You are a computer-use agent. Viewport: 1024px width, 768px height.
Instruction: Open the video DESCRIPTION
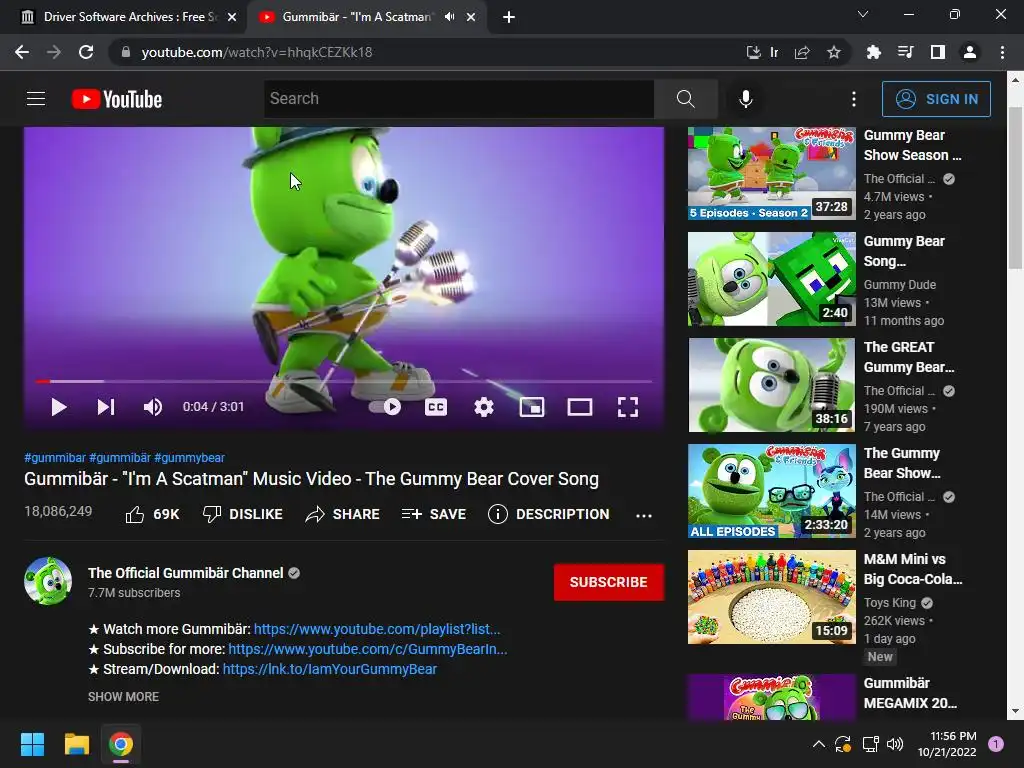pos(549,515)
